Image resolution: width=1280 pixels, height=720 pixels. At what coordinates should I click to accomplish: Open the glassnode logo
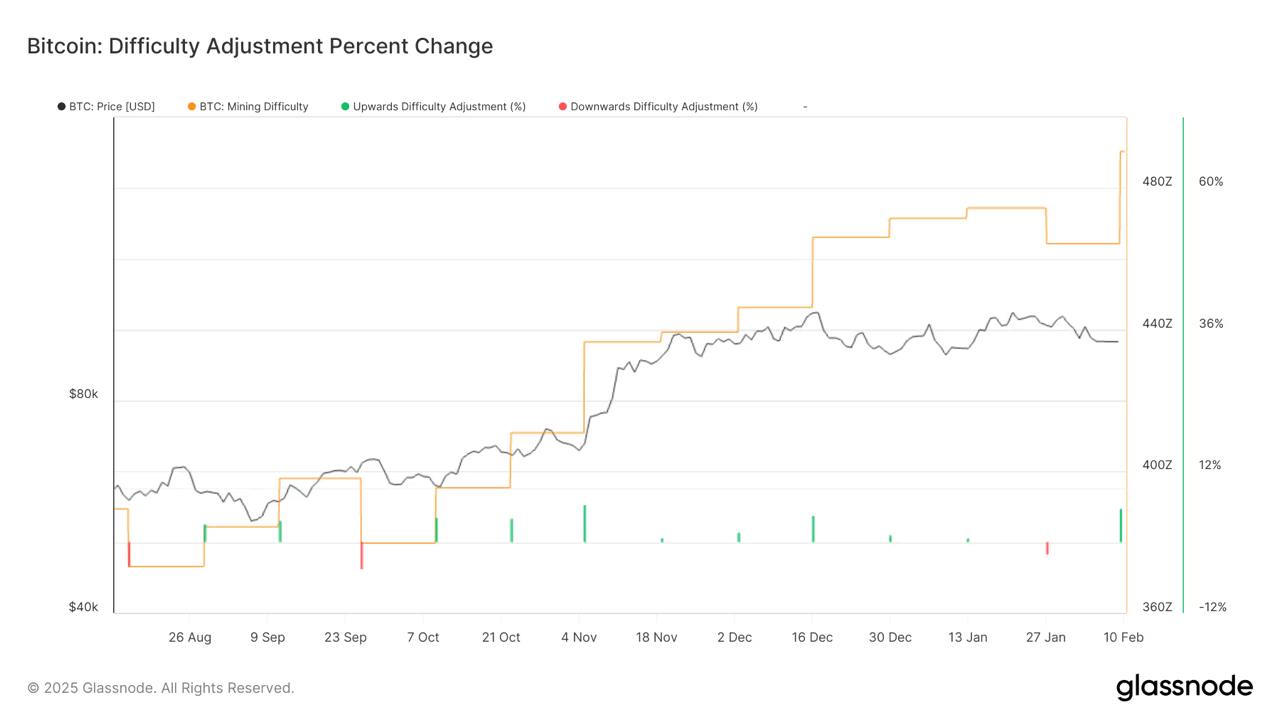(1184, 687)
